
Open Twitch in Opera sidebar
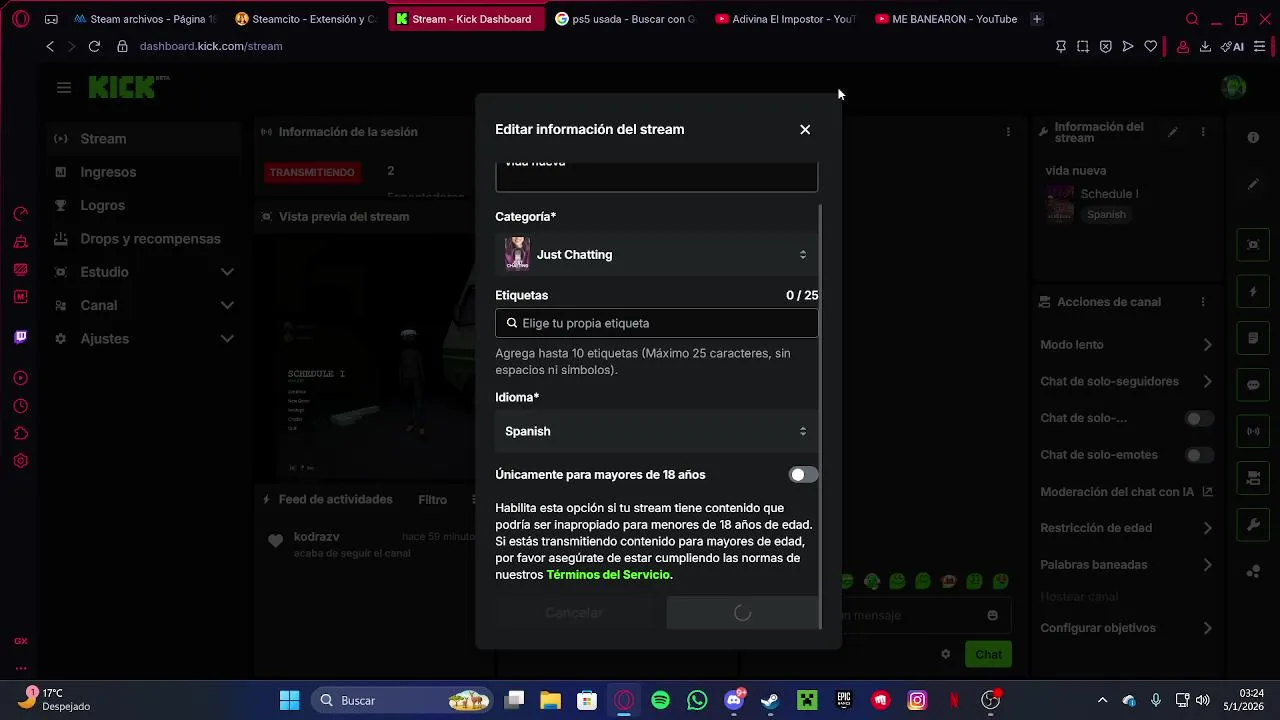[x=20, y=337]
